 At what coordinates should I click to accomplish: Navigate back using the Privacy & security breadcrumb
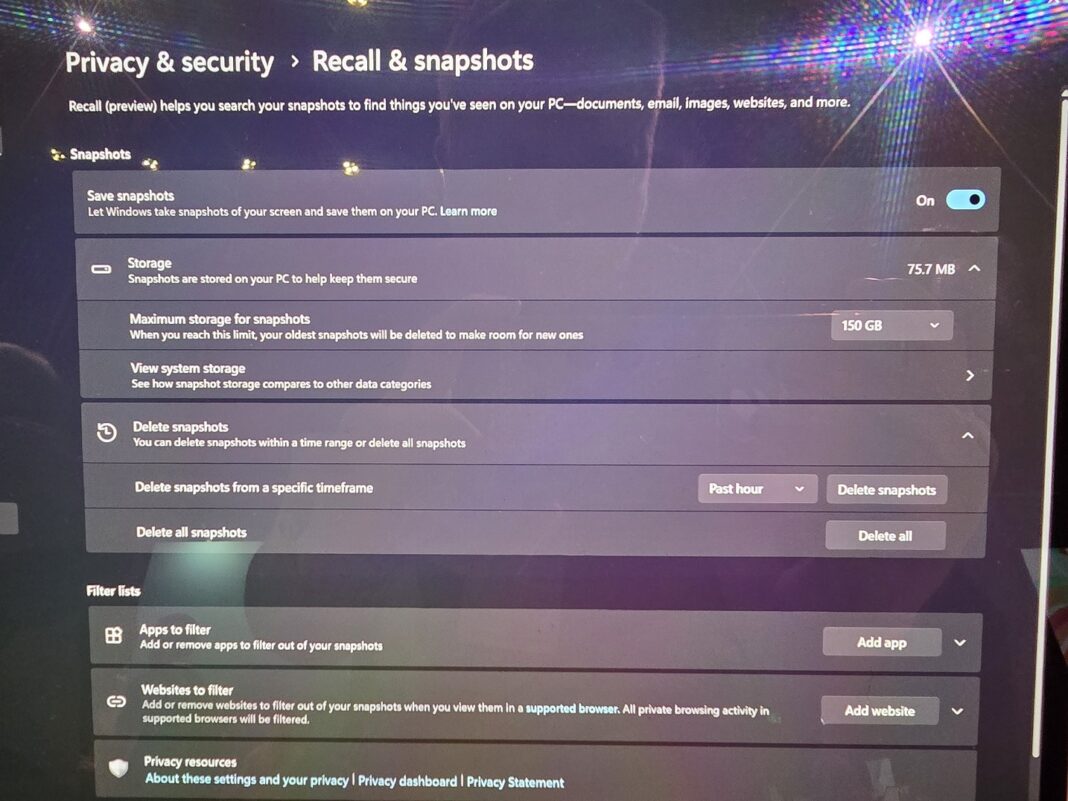pos(170,62)
